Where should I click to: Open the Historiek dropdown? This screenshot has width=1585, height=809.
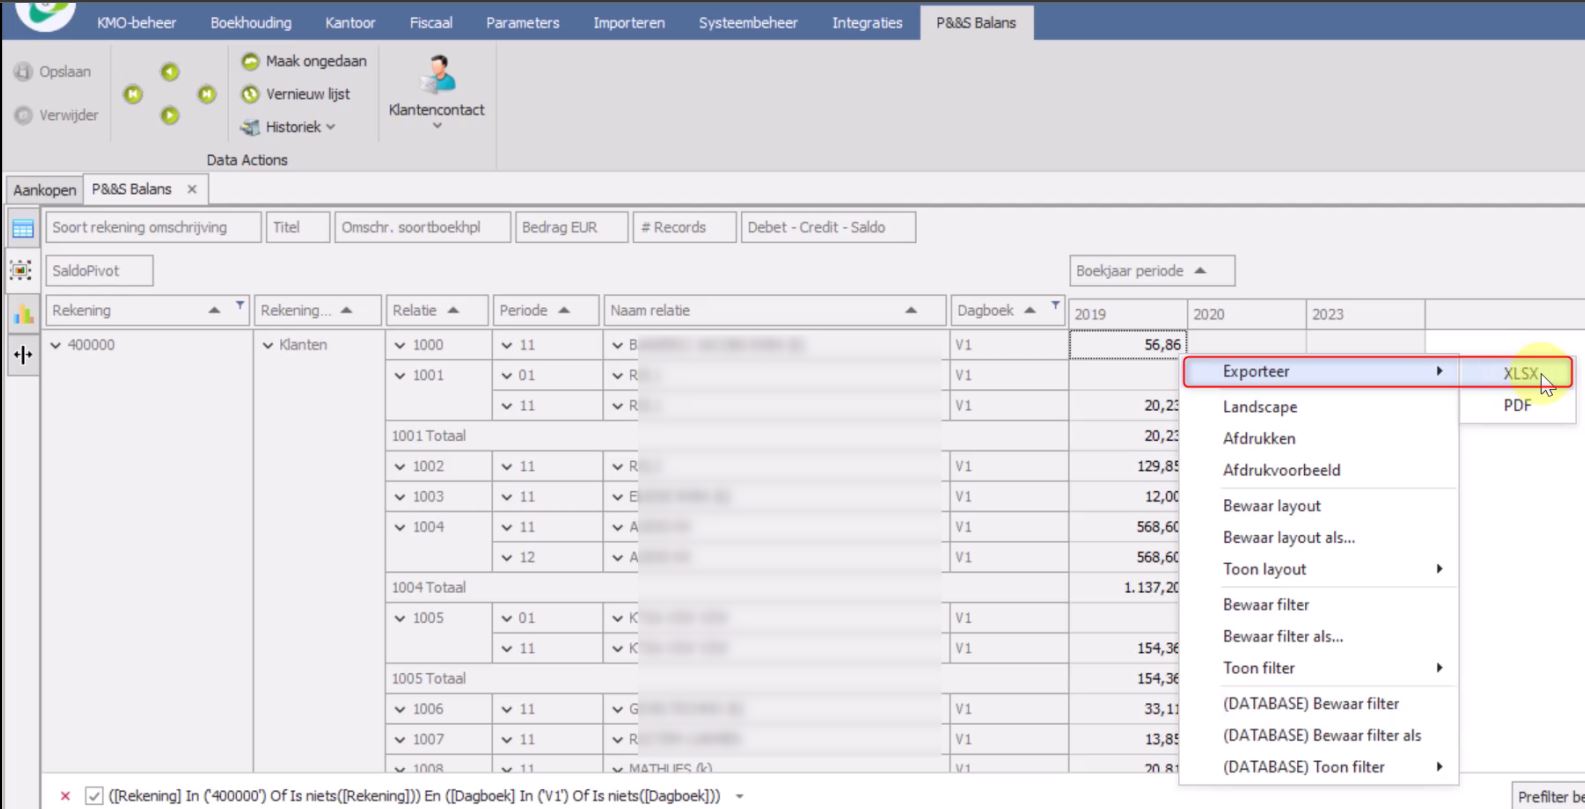click(289, 127)
